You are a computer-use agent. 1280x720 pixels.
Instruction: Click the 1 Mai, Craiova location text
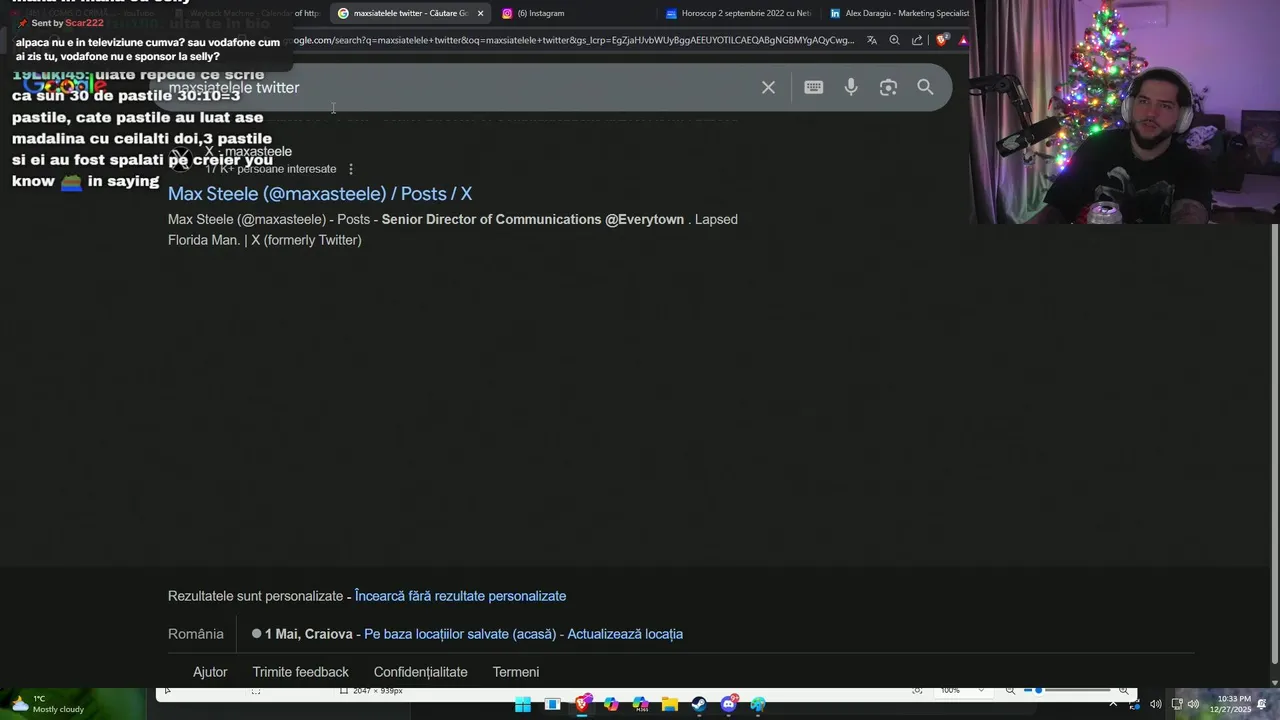[308, 634]
